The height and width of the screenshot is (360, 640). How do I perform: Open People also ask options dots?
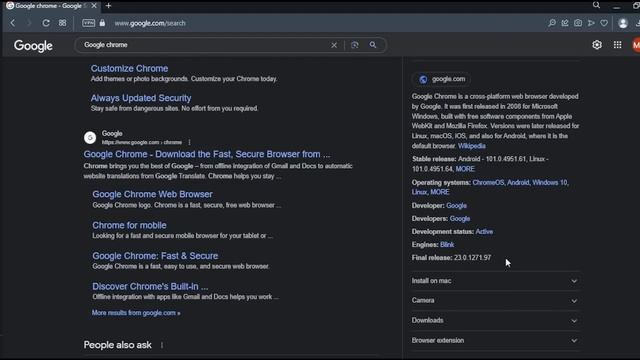(x=162, y=345)
